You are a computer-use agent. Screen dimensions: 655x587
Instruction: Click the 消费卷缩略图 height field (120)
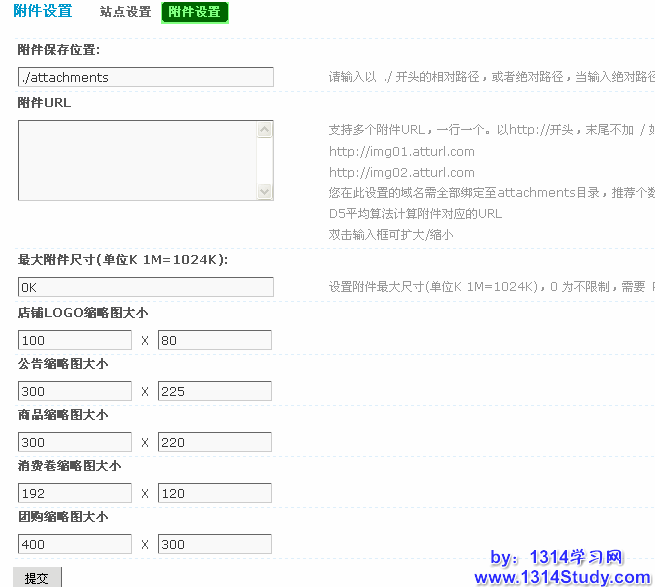click(214, 493)
